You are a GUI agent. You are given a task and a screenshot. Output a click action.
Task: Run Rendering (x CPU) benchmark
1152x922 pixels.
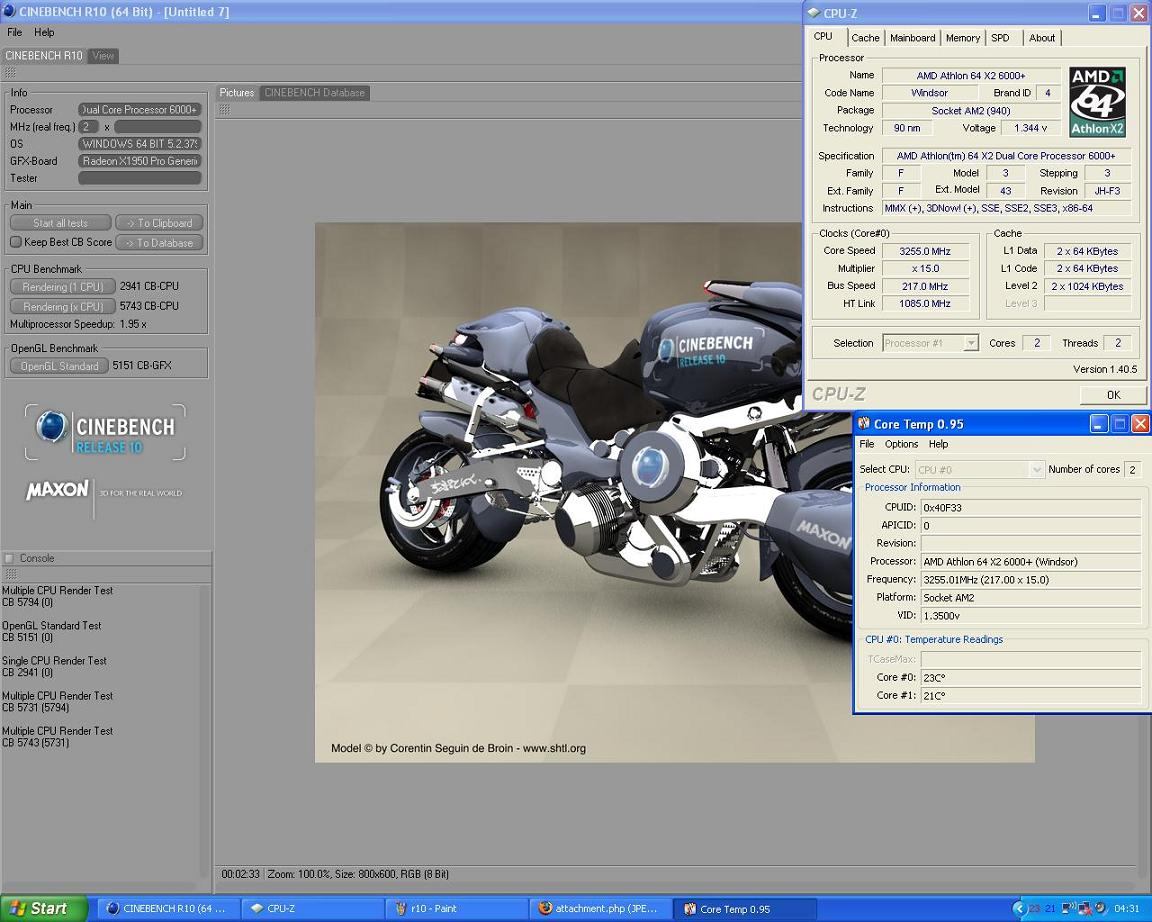tap(62, 306)
